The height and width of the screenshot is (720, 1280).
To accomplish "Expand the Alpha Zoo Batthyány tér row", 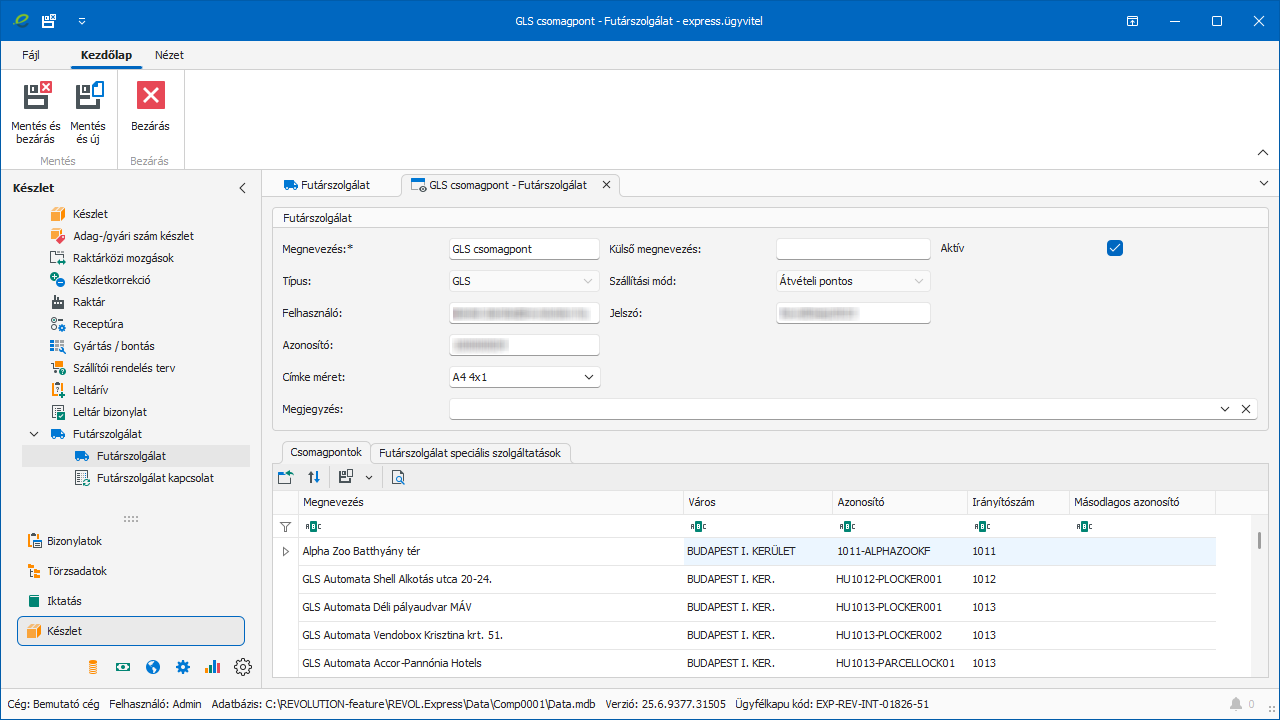I will click(285, 551).
